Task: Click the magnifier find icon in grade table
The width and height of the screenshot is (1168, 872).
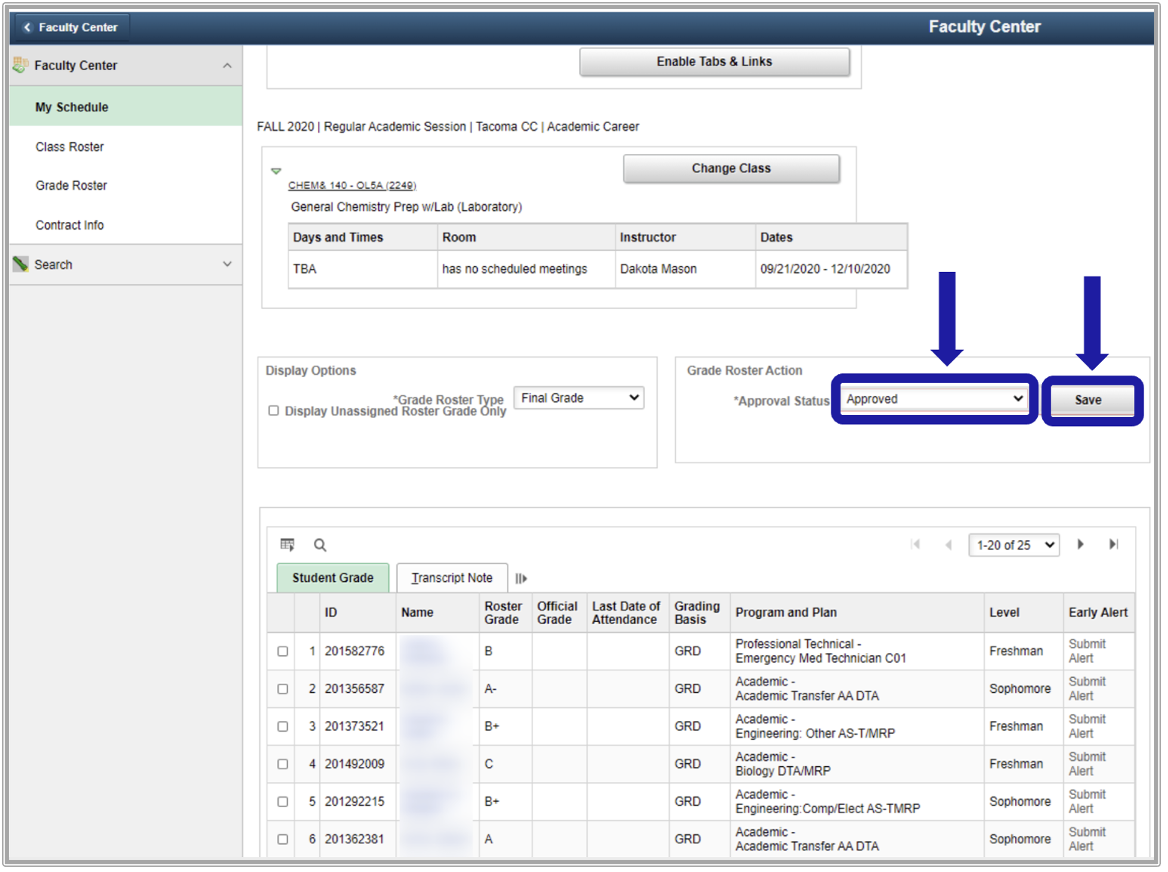Action: click(320, 545)
